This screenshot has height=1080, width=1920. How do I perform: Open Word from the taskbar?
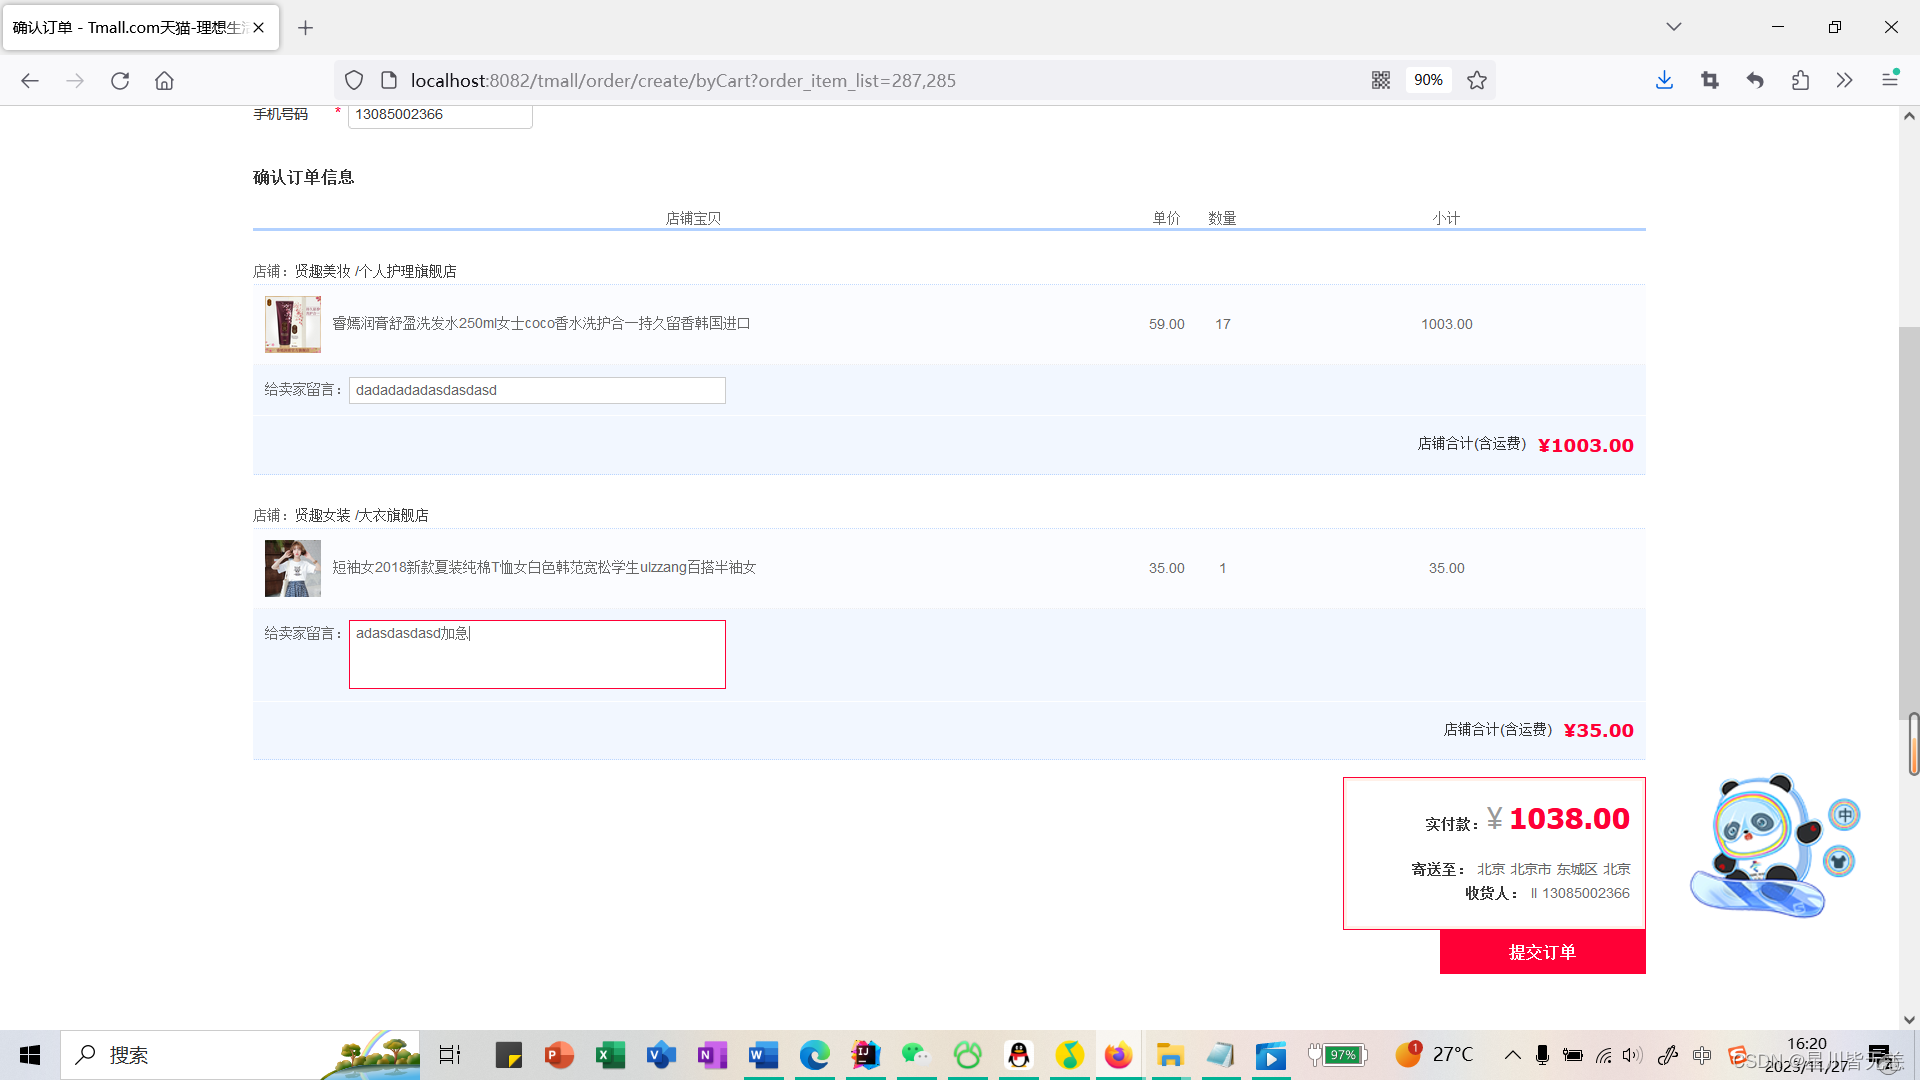point(763,1055)
